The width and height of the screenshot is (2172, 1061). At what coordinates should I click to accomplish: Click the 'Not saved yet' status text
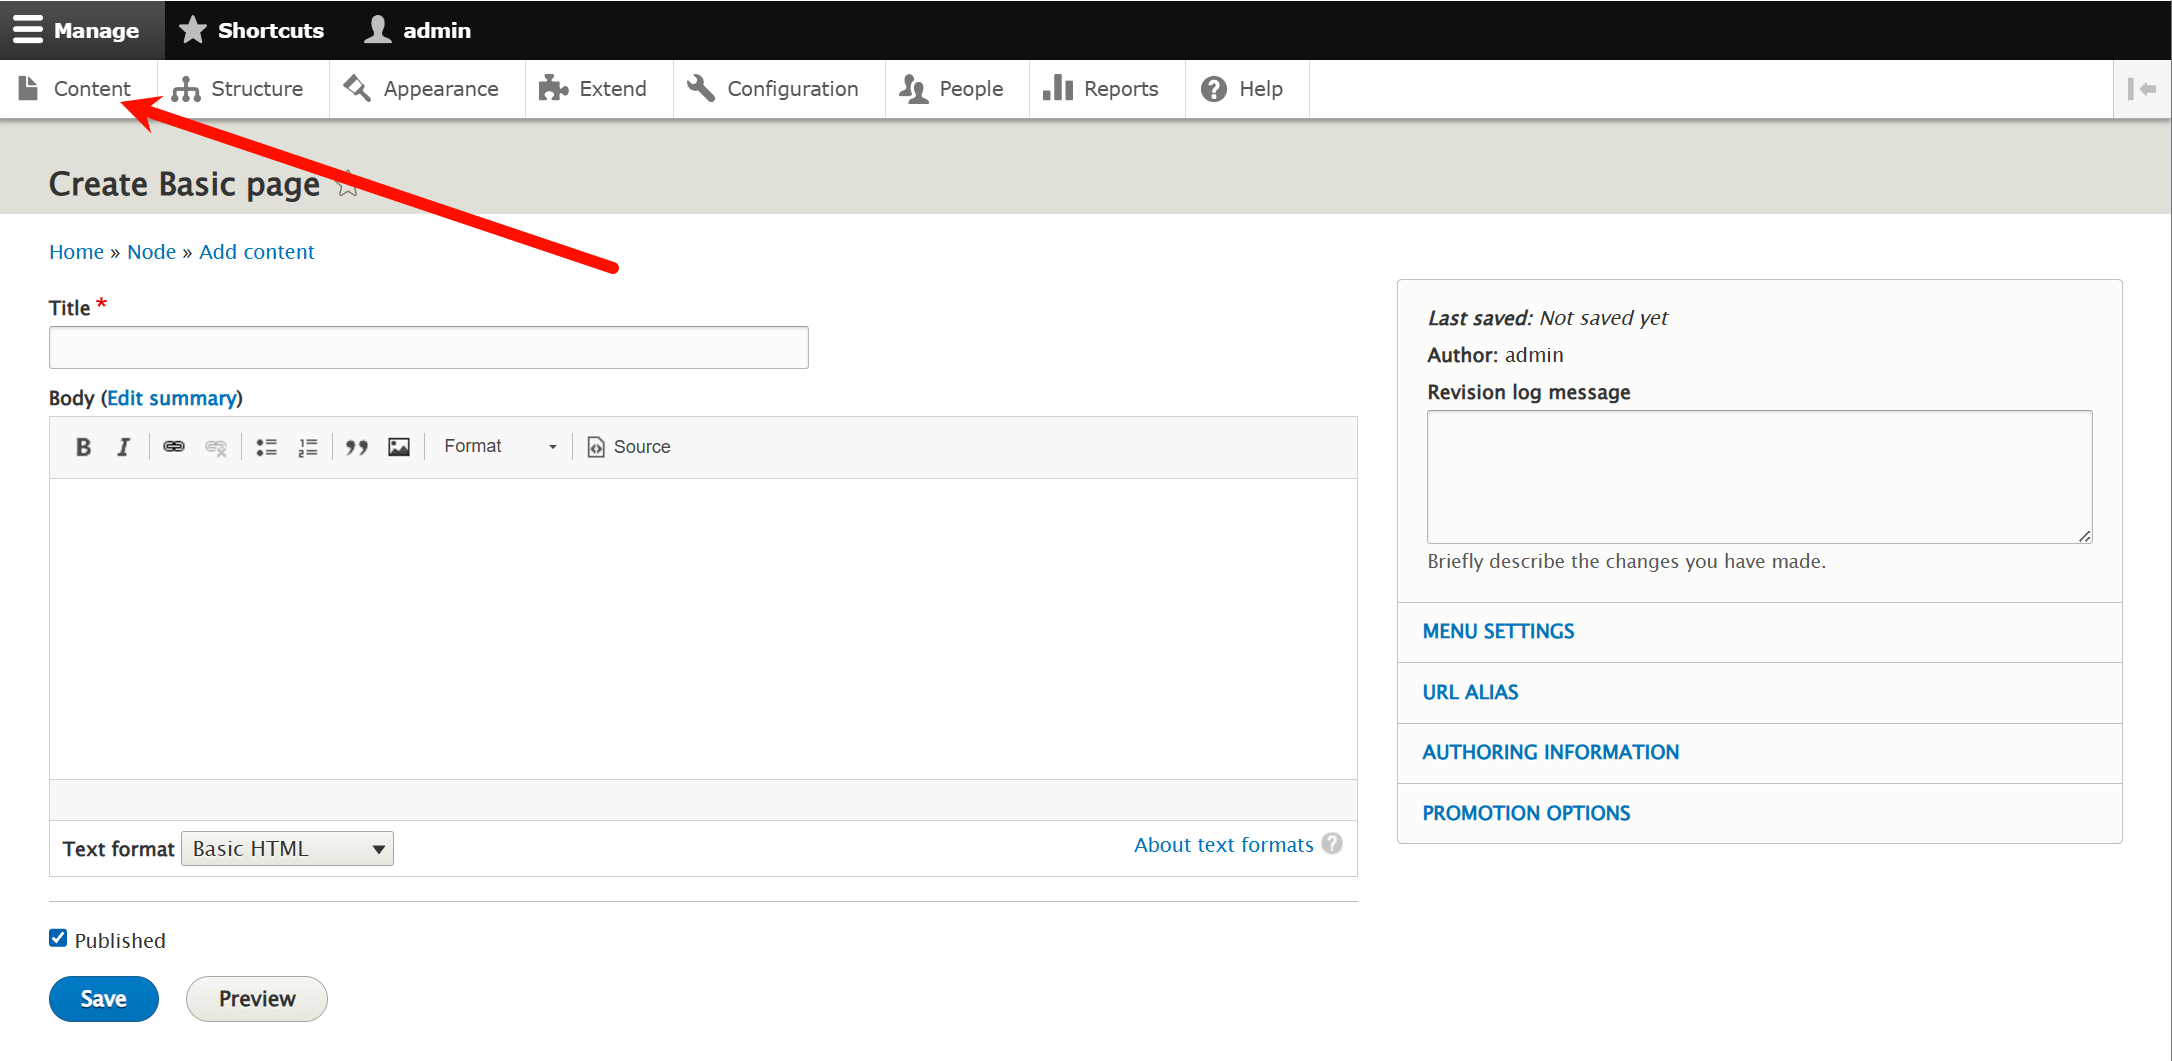pos(1604,318)
